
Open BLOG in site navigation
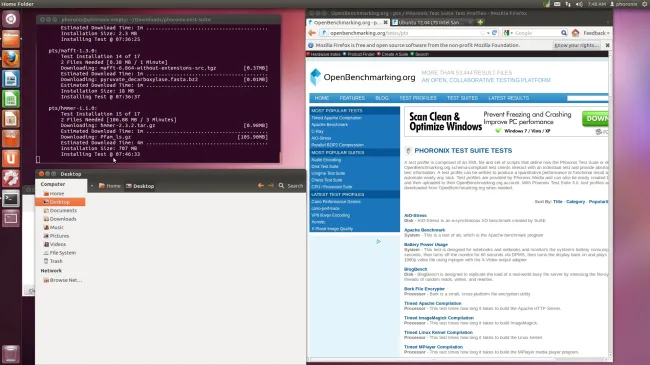pos(382,98)
